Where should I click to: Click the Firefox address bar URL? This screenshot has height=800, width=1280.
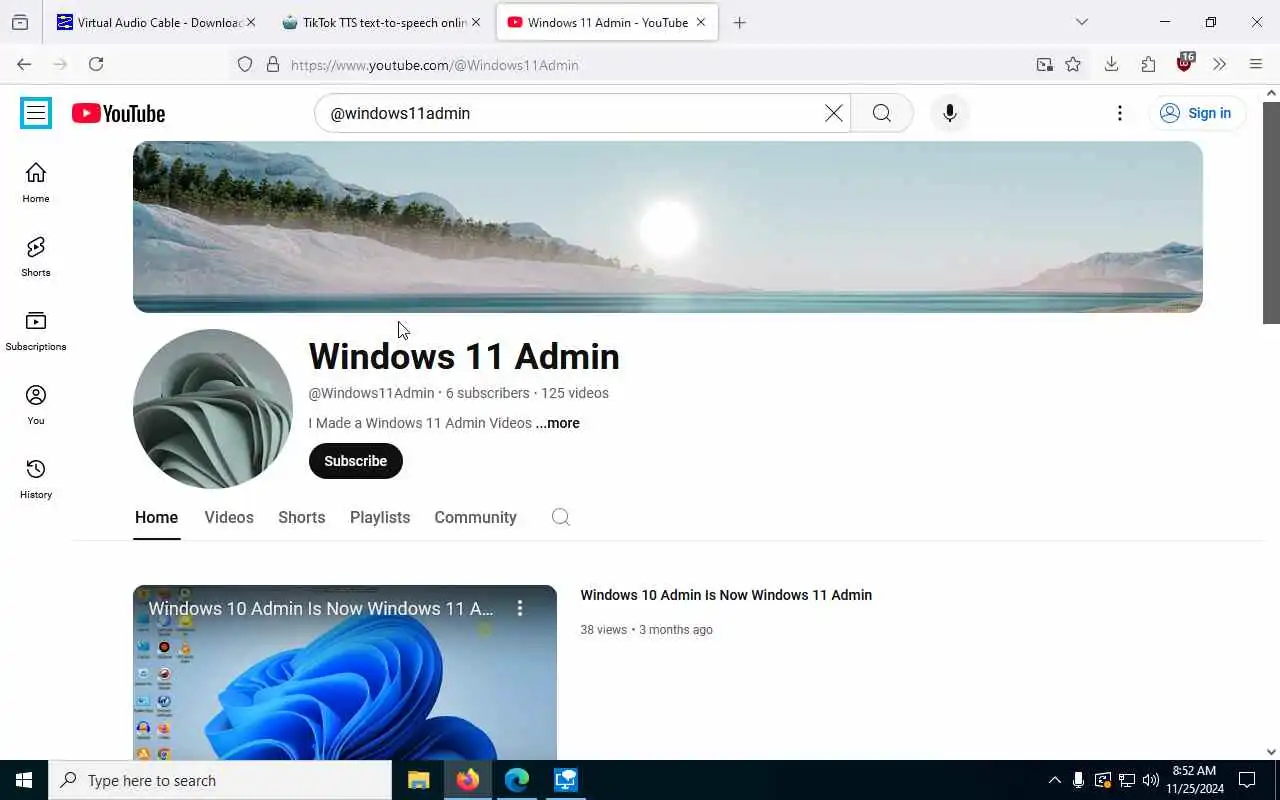(x=435, y=65)
